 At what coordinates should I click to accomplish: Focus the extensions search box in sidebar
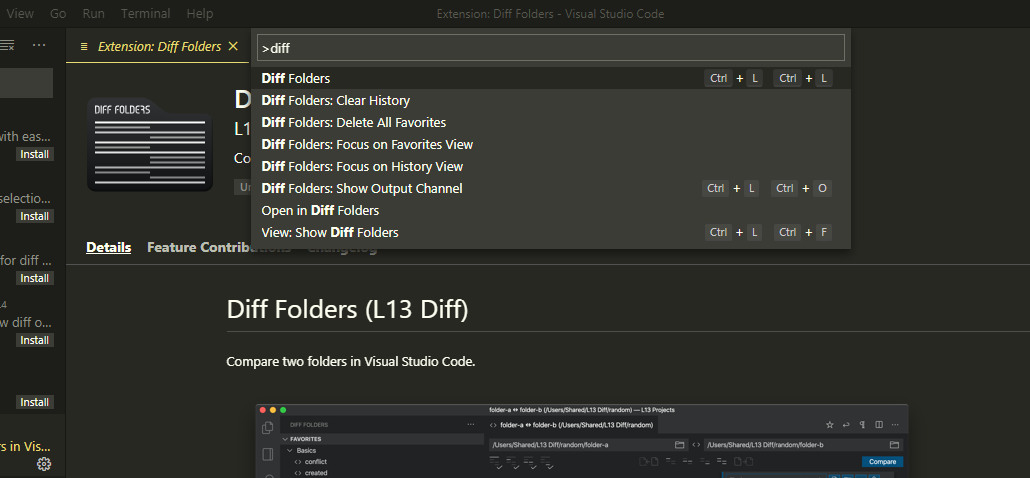tap(26, 83)
